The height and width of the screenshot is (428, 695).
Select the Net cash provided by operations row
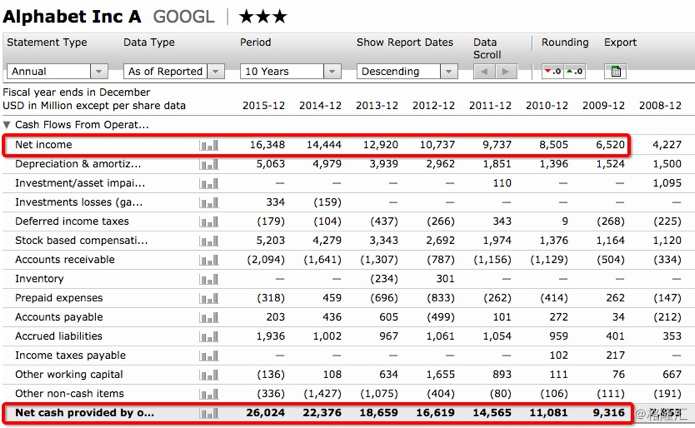click(x=316, y=413)
